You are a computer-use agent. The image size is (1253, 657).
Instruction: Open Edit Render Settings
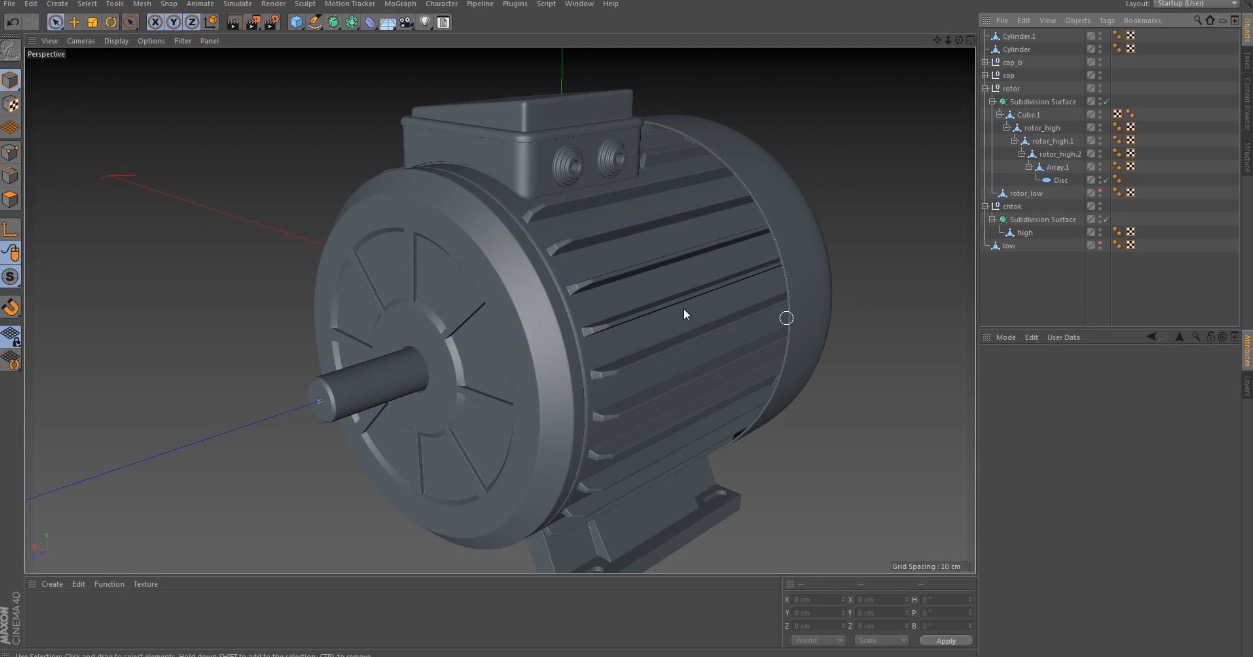[270, 22]
